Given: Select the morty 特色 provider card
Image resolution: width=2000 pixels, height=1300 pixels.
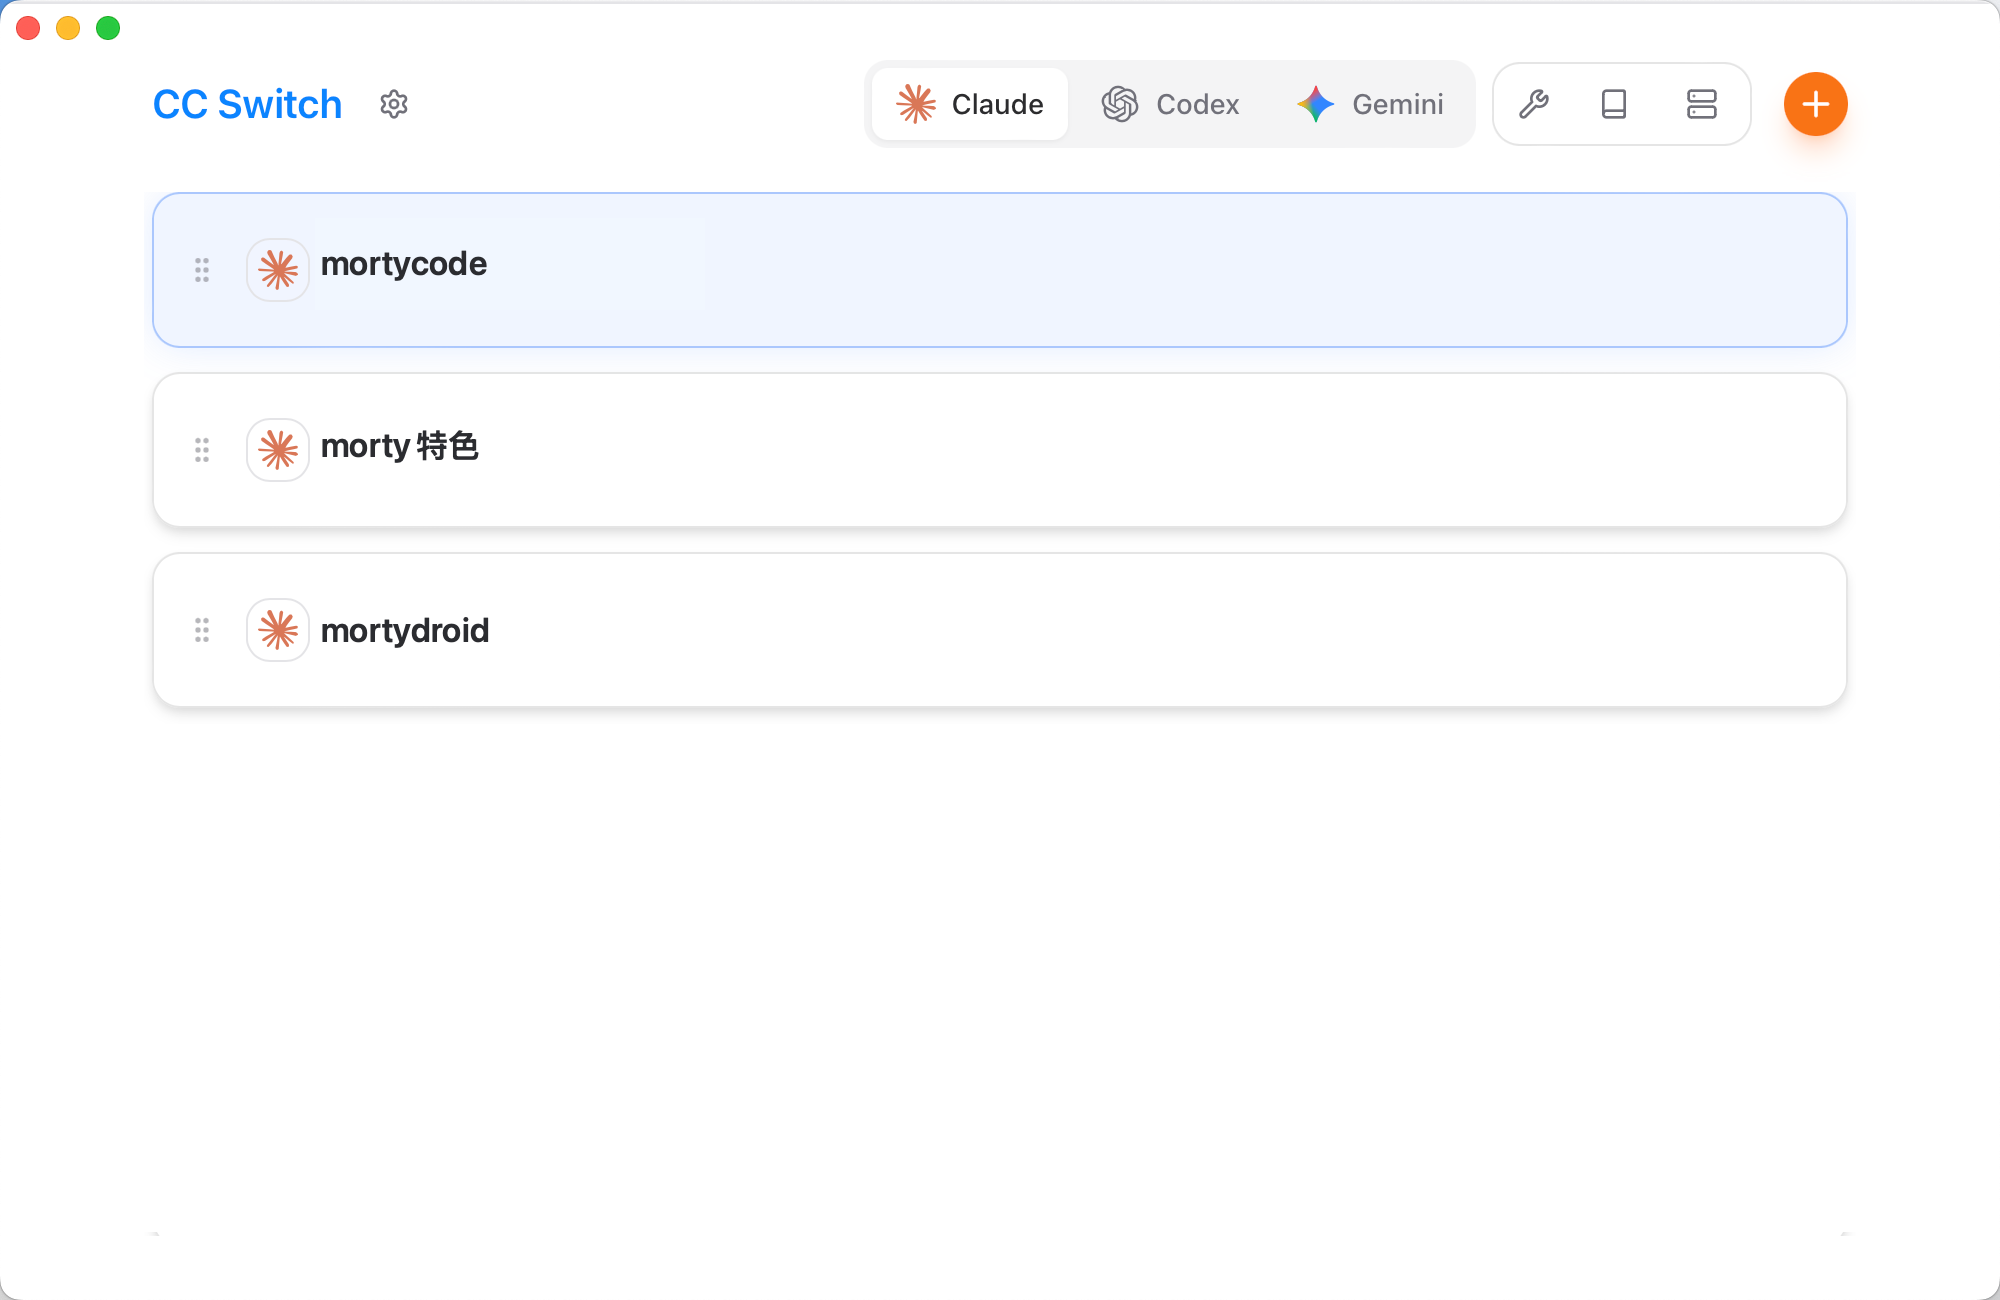Looking at the screenshot, I should (x=1000, y=450).
